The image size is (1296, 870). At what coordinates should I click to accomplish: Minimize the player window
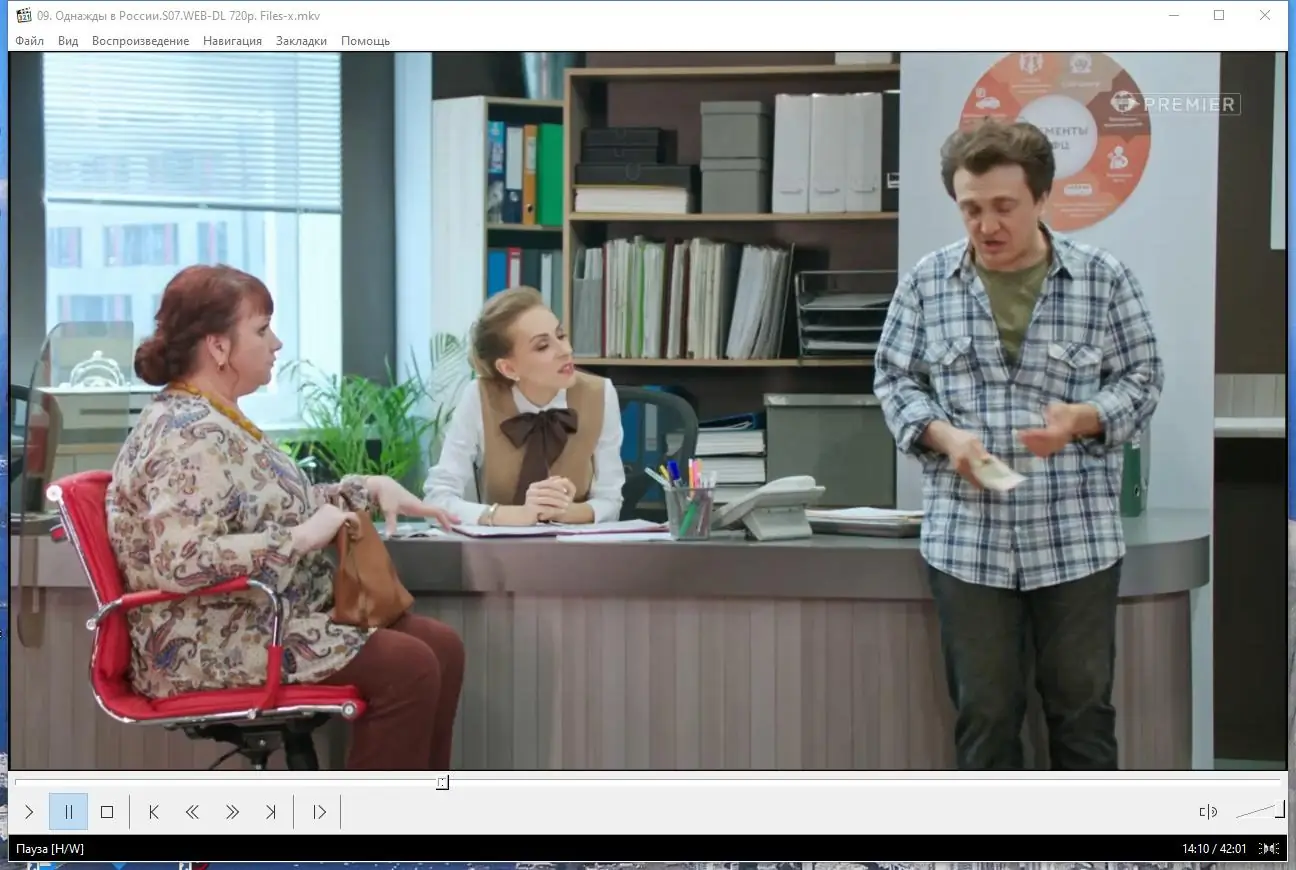tap(1173, 15)
